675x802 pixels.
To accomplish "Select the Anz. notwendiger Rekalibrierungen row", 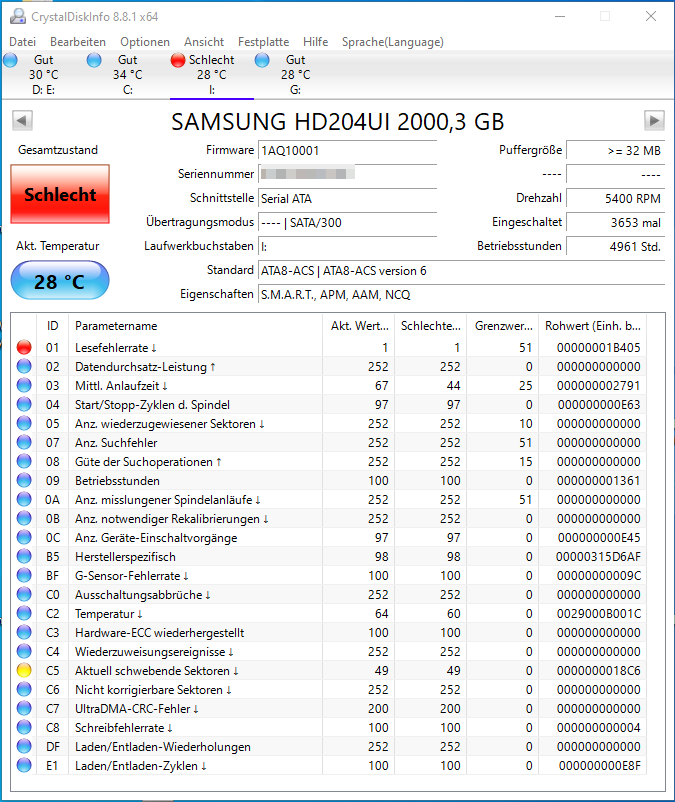I will (329, 519).
